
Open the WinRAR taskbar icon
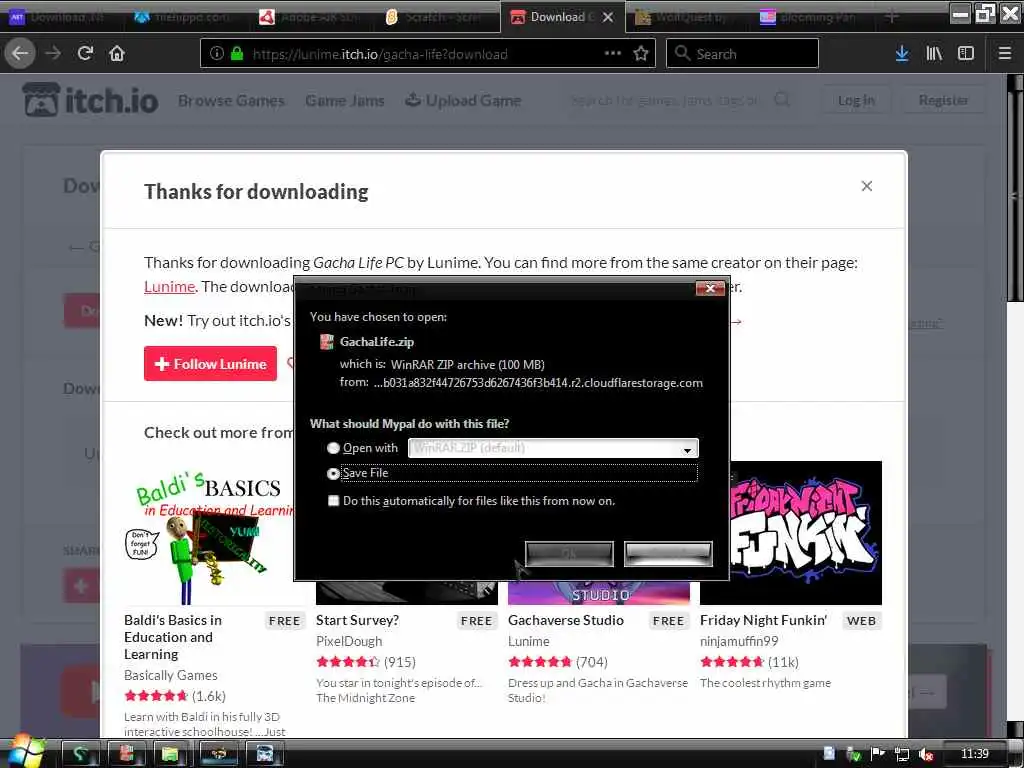point(126,754)
